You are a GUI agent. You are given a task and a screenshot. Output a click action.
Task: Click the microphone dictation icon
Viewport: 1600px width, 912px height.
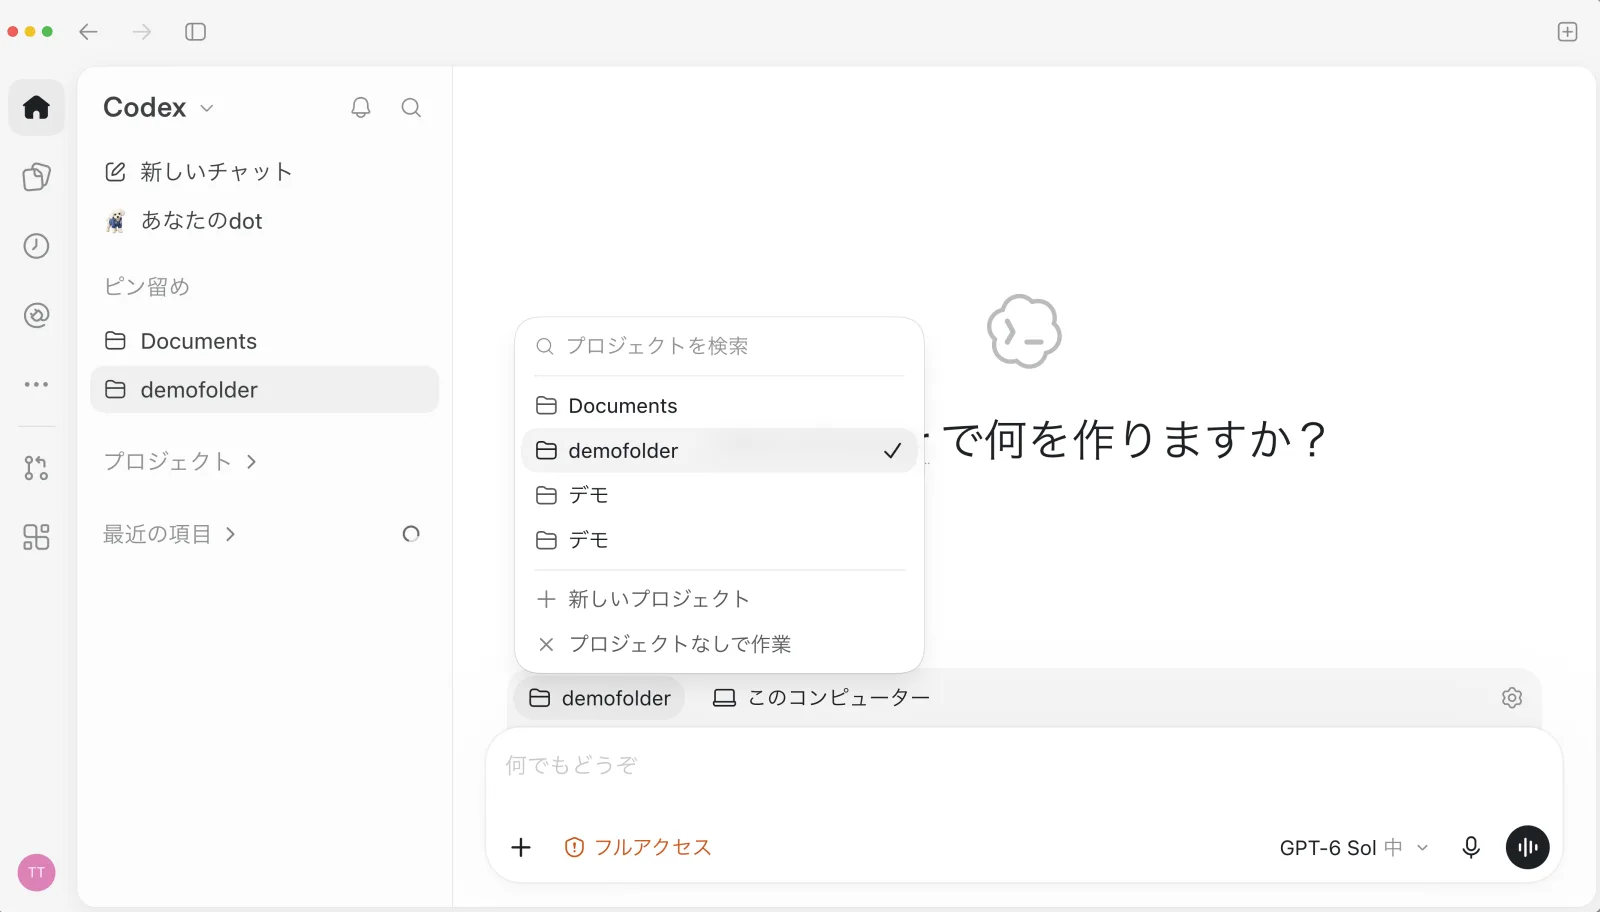1471,847
